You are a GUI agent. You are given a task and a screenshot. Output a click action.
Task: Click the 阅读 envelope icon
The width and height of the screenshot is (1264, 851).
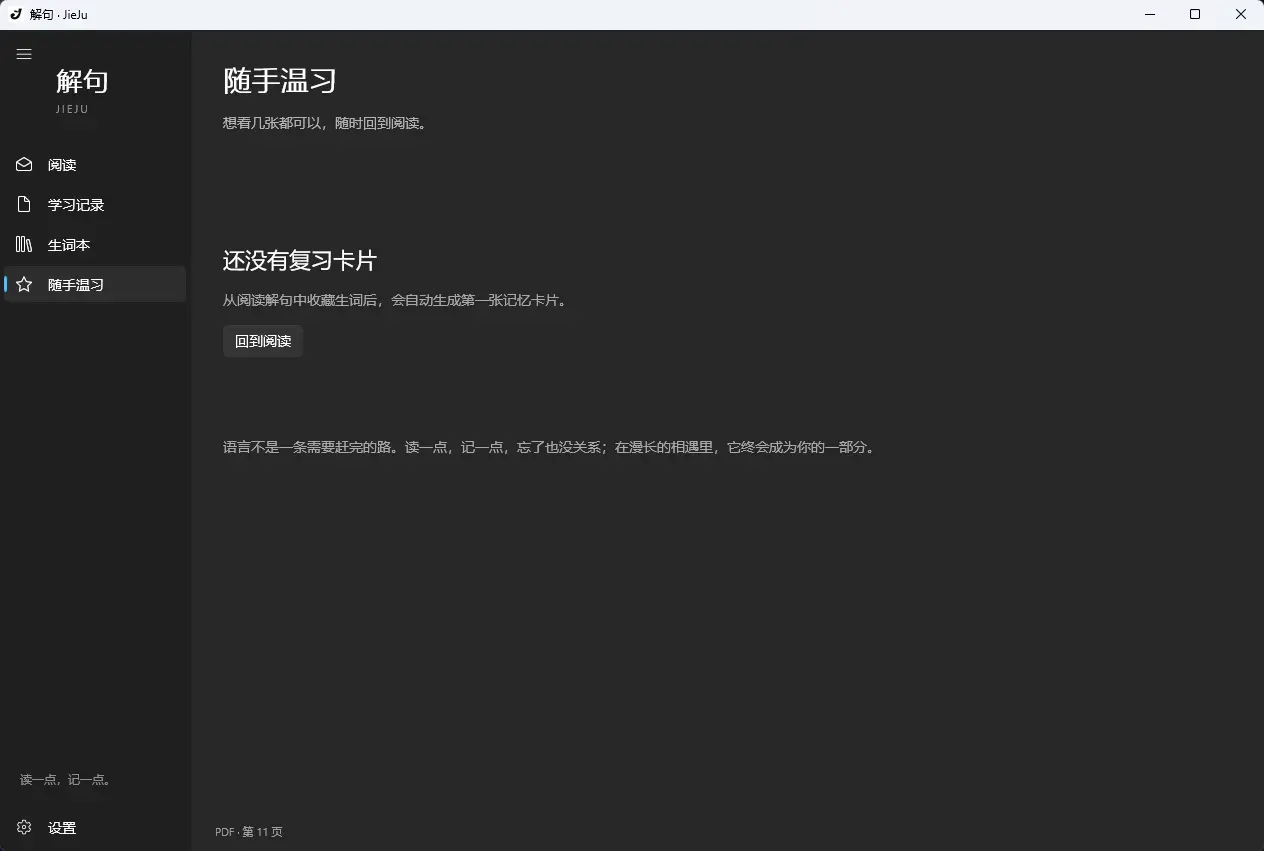point(24,164)
